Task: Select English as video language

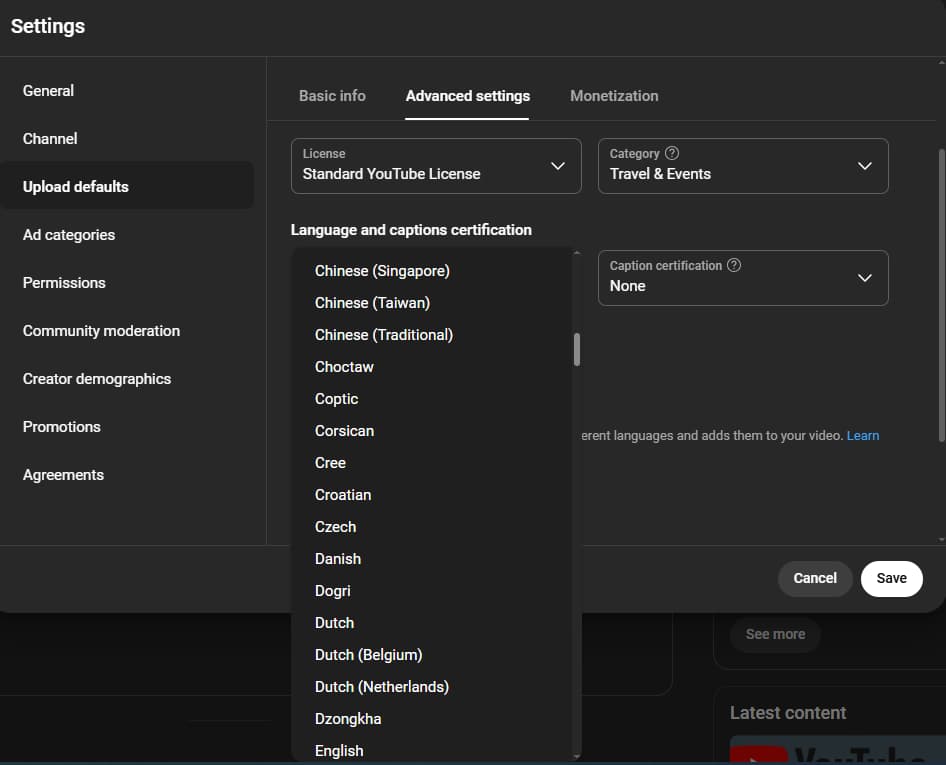Action: (432, 751)
